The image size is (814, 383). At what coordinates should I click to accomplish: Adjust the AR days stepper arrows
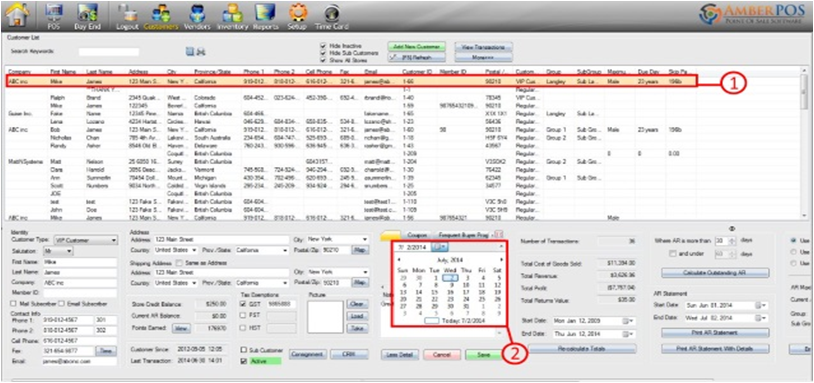point(732,241)
